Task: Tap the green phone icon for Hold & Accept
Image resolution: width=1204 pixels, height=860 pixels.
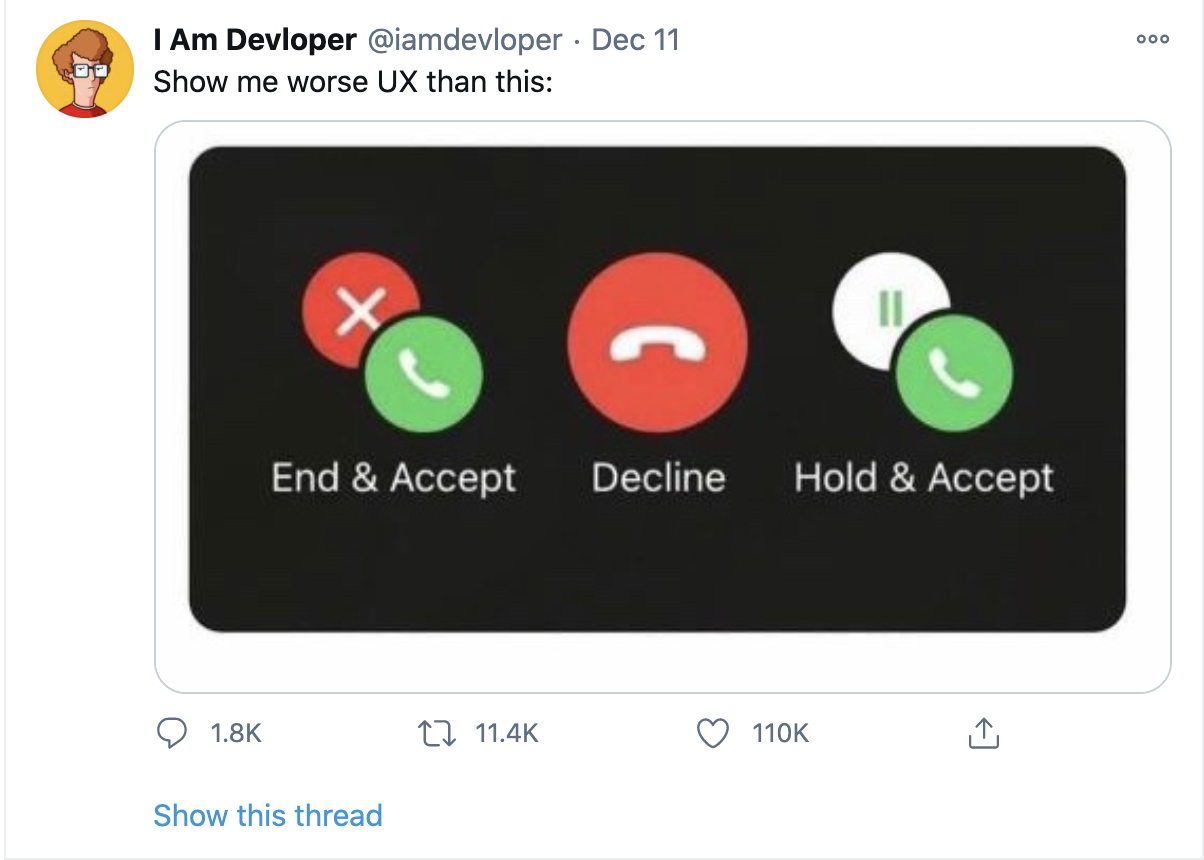Action: [953, 375]
